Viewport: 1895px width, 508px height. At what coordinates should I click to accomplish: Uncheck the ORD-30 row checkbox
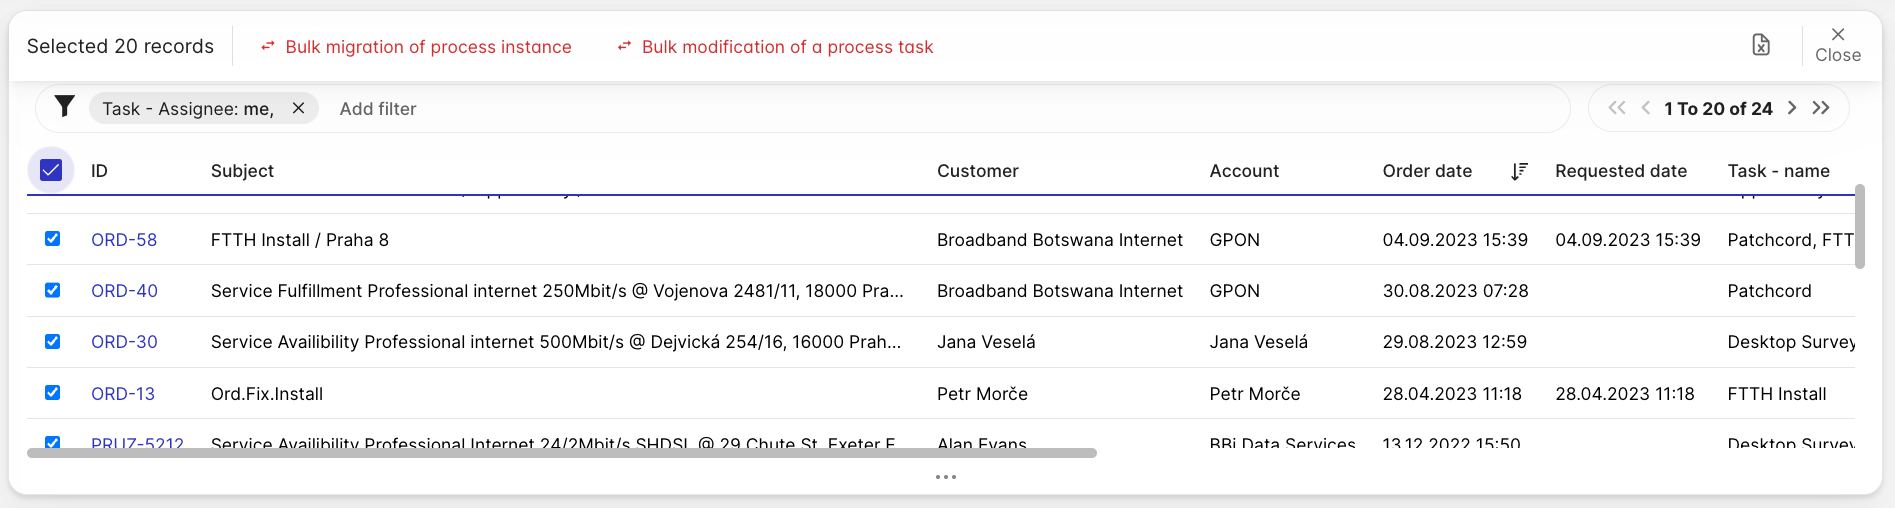click(x=53, y=341)
